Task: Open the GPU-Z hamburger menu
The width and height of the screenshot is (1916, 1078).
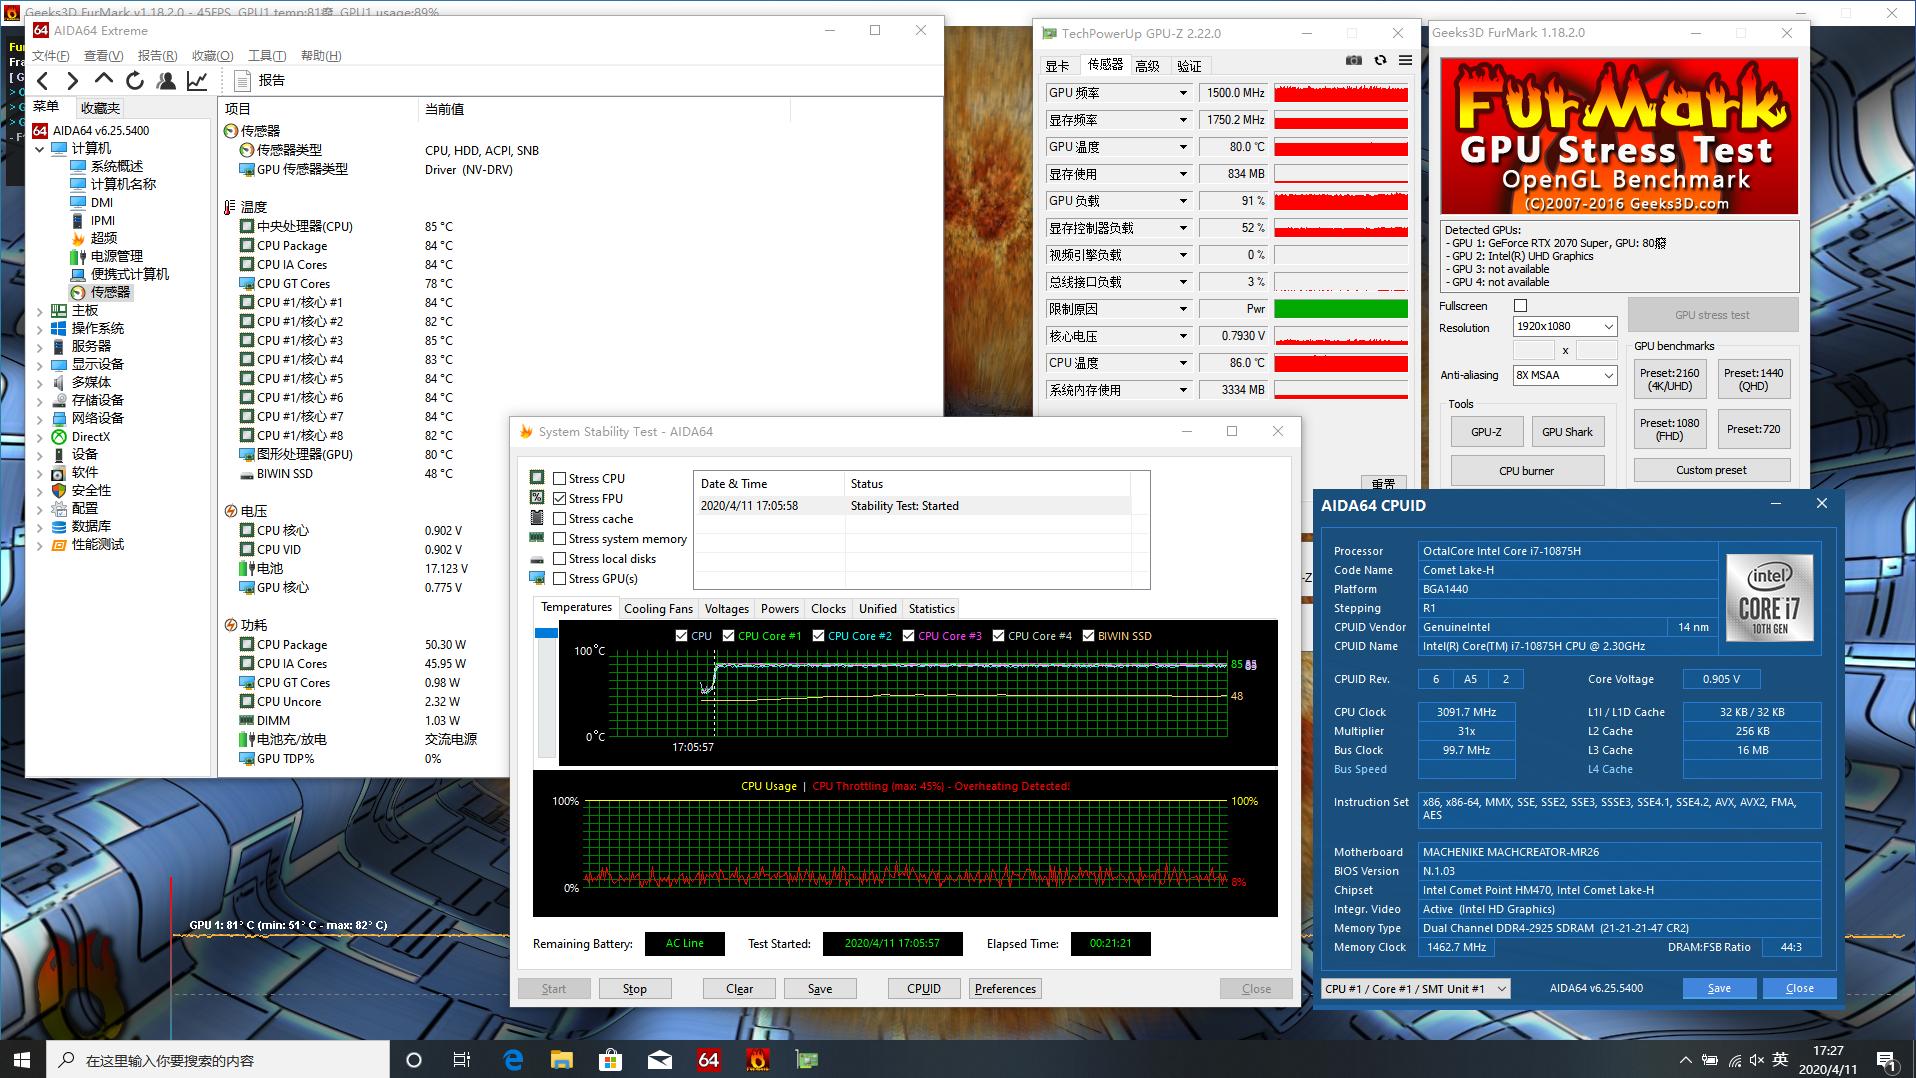Action: tap(1405, 61)
